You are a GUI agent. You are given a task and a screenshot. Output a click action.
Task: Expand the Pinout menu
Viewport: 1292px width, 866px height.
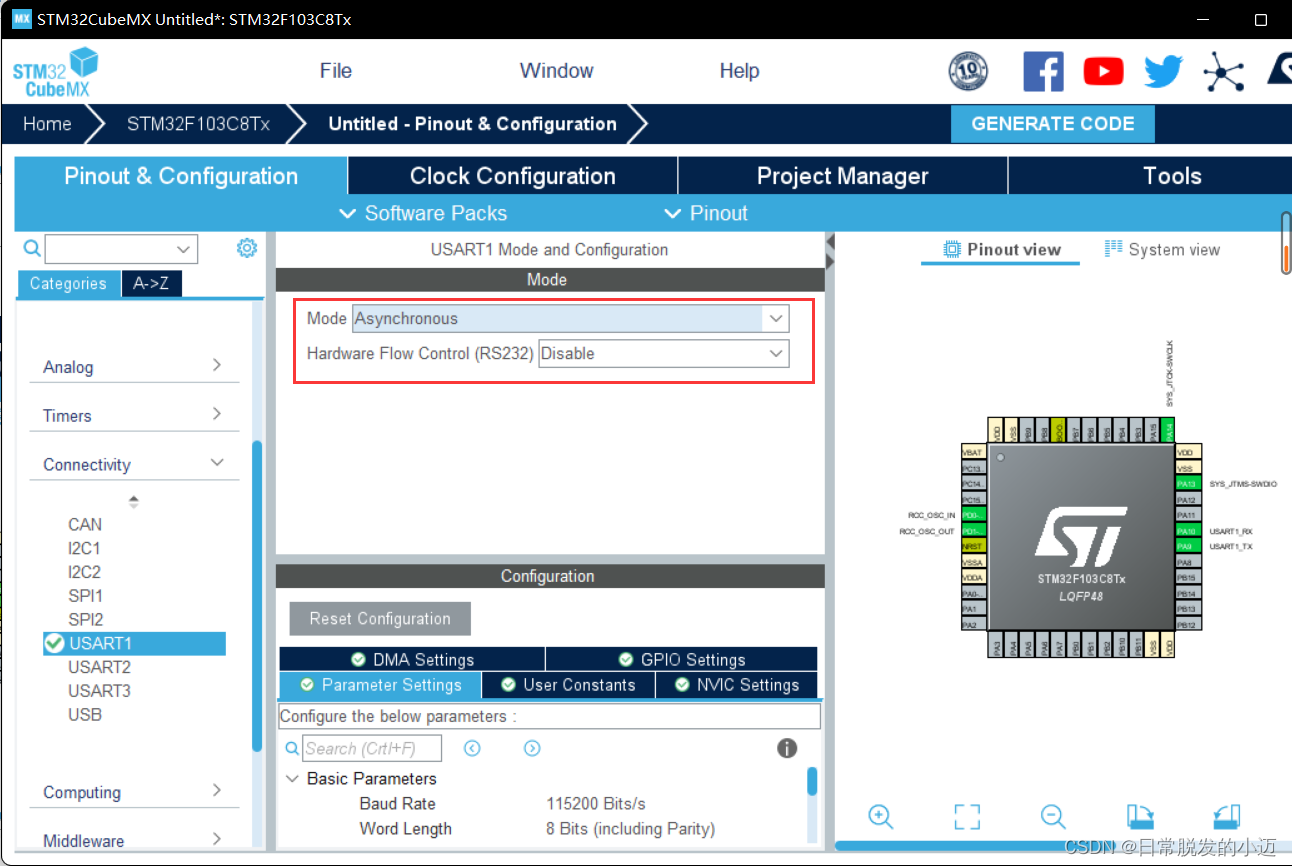706,213
